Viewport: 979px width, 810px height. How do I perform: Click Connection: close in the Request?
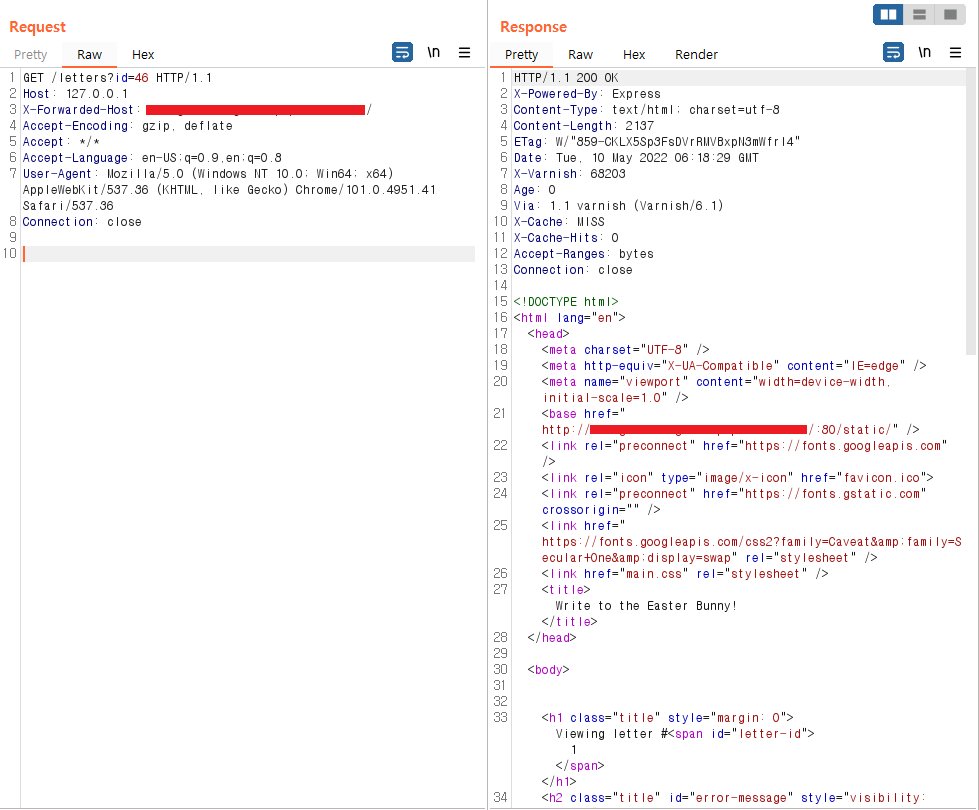(82, 222)
